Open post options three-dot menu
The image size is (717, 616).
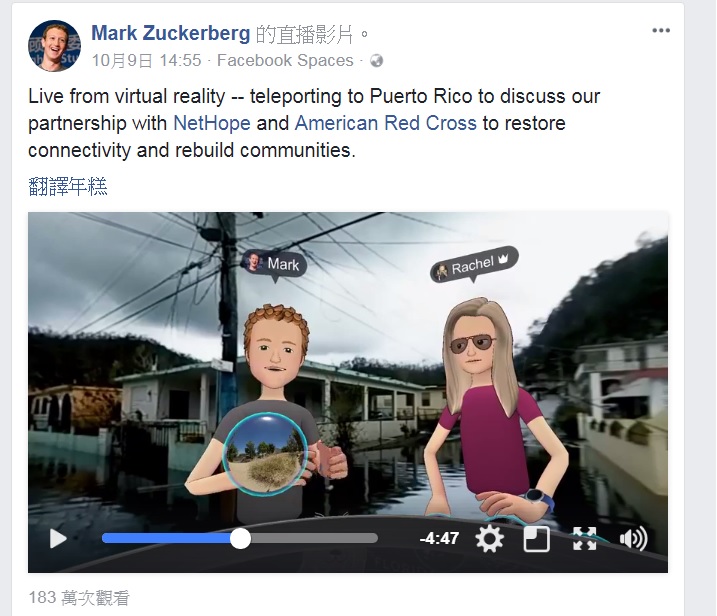click(x=661, y=31)
